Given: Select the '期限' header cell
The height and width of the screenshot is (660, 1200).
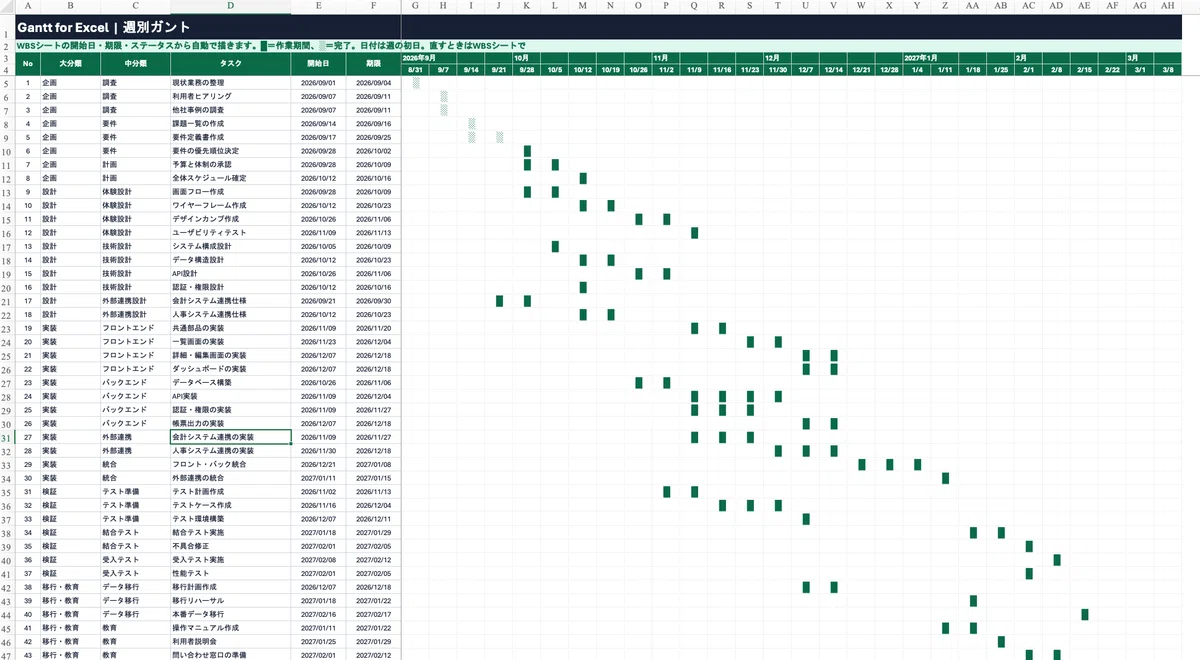Looking at the screenshot, I should pos(373,63).
